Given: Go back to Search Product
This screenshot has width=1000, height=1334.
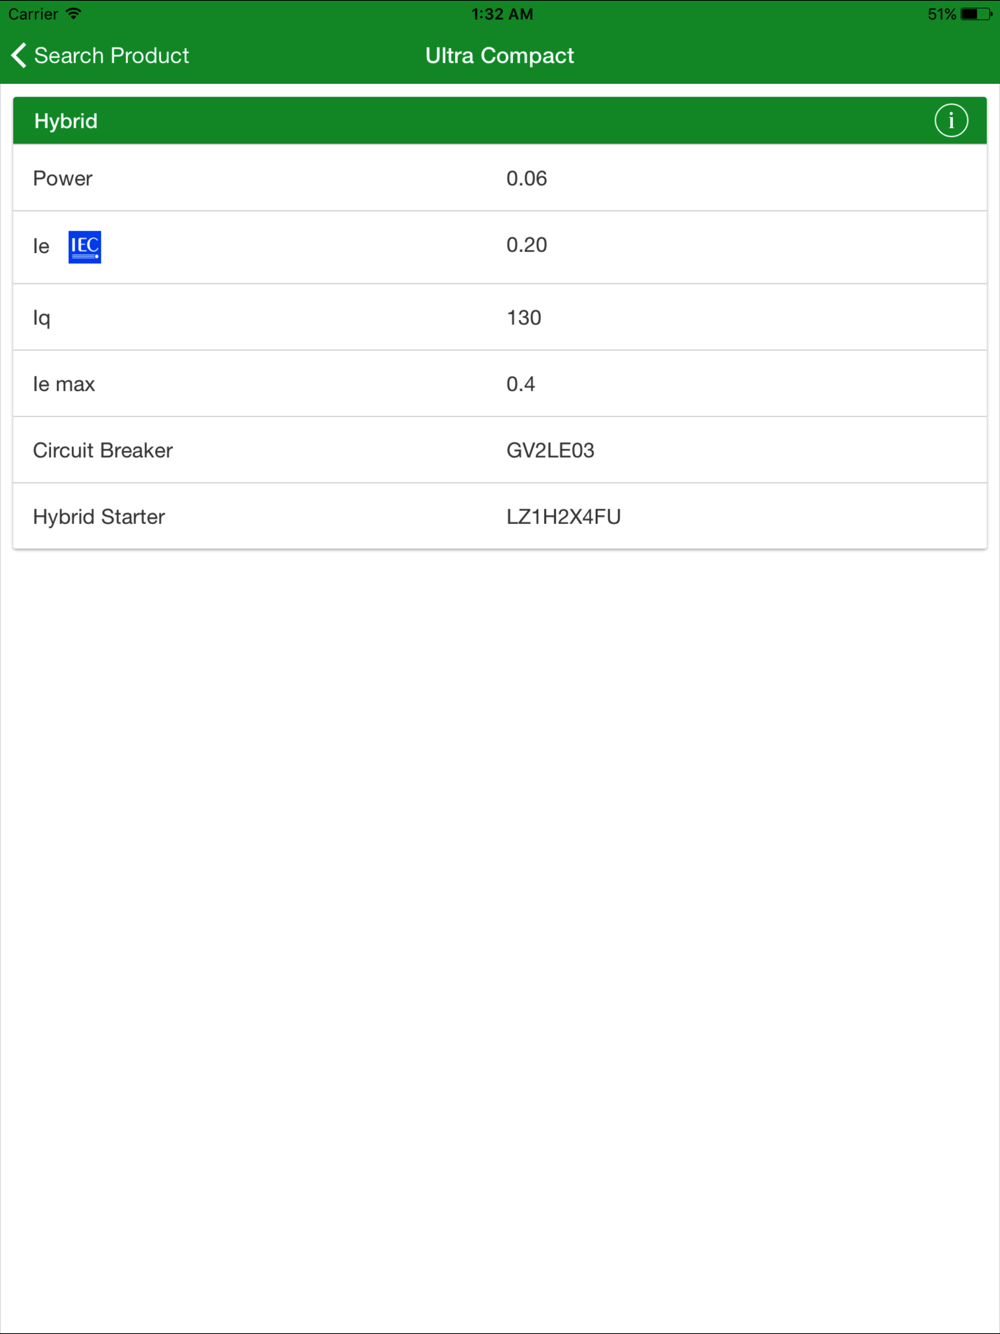Looking at the screenshot, I should click(x=100, y=55).
